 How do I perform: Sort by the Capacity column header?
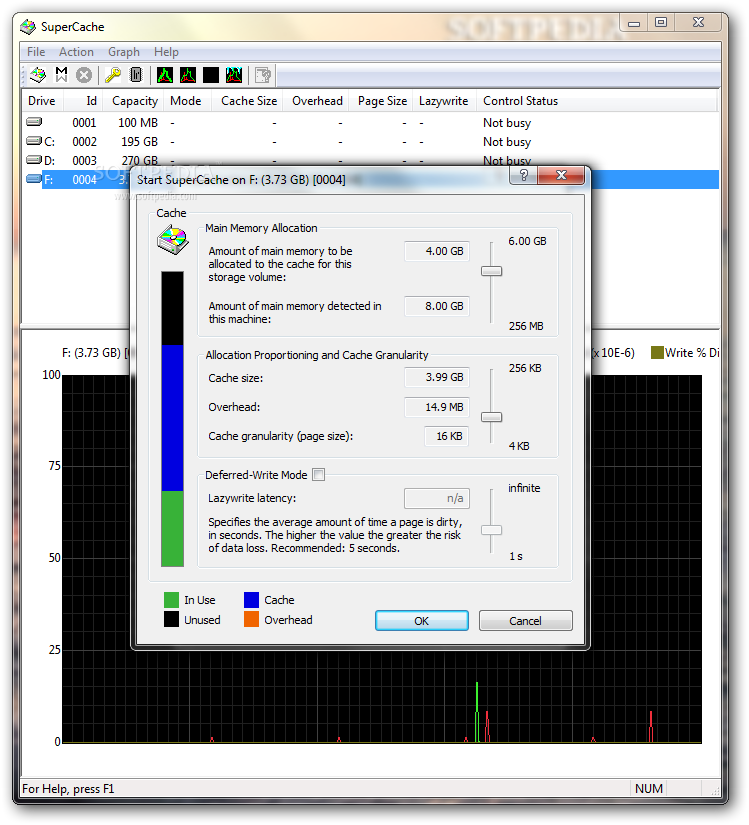(133, 101)
